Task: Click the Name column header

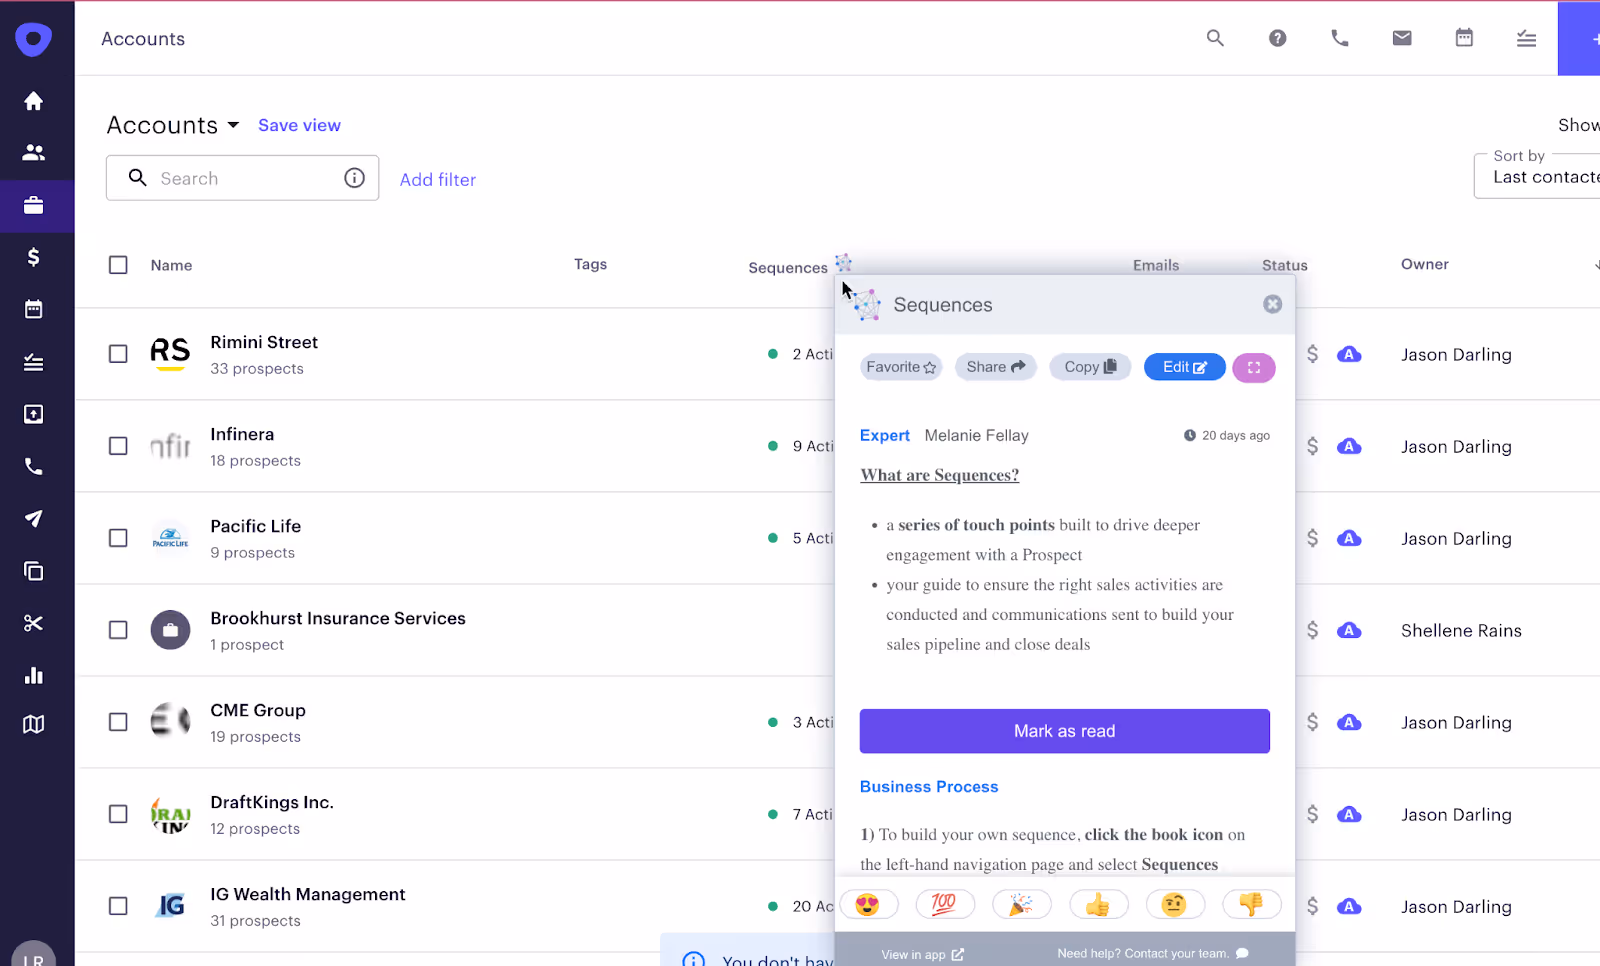Action: click(x=171, y=265)
